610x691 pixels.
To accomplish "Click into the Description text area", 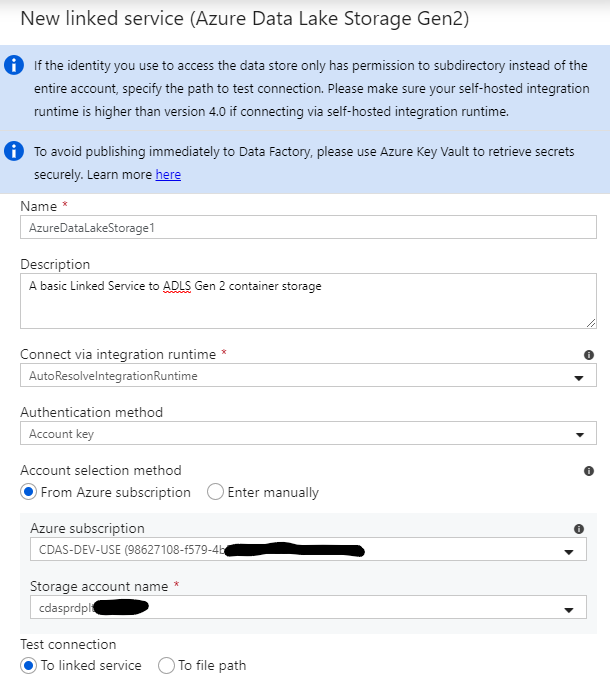I will [309, 301].
